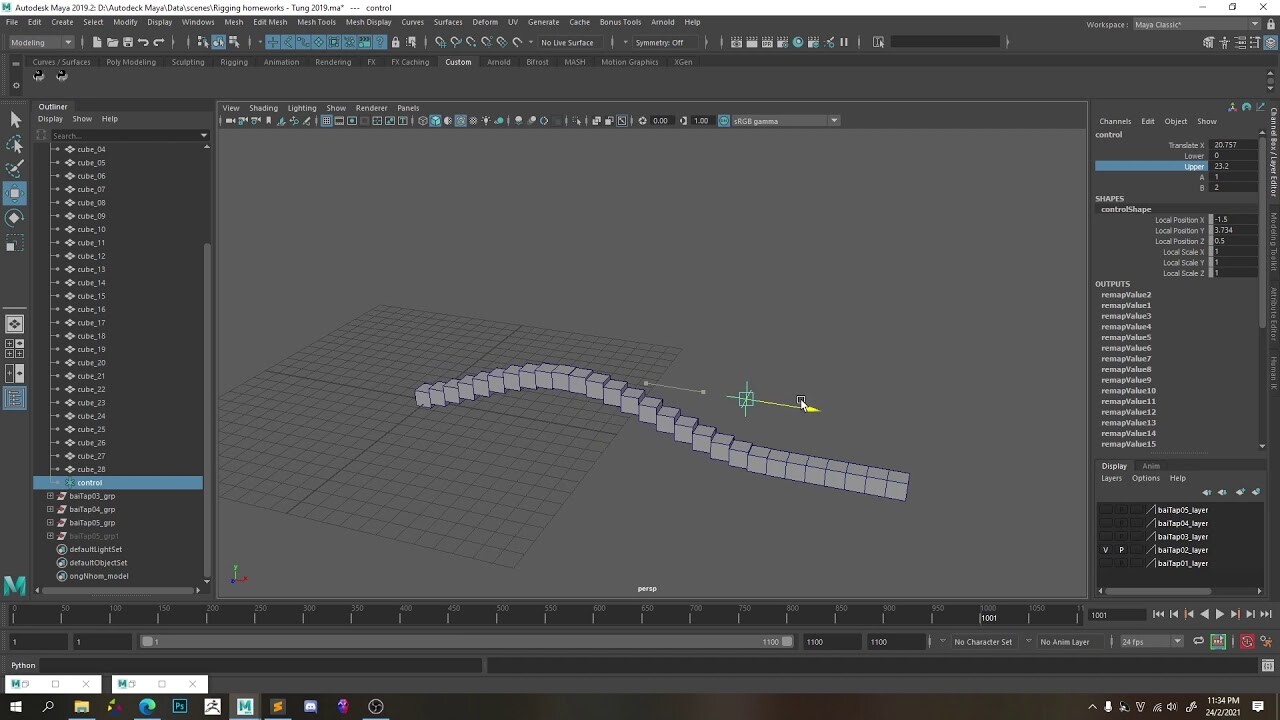
Task: Toggle playback P on baiTap02_layer
Action: (1121, 550)
